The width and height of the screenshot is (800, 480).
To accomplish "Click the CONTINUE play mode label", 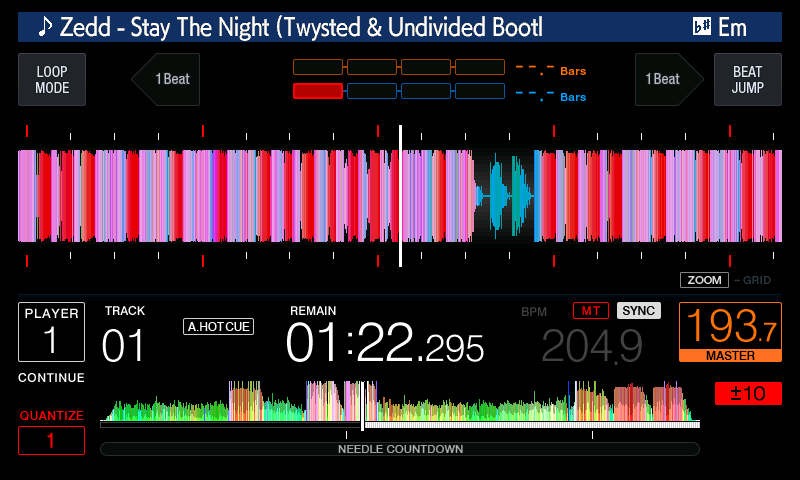I will 51,378.
